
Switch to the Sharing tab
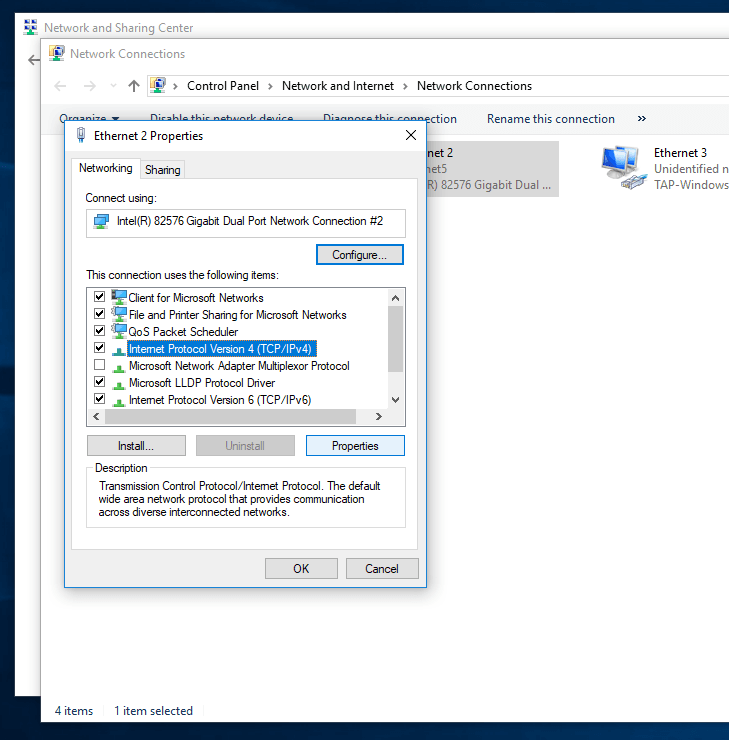(x=162, y=170)
